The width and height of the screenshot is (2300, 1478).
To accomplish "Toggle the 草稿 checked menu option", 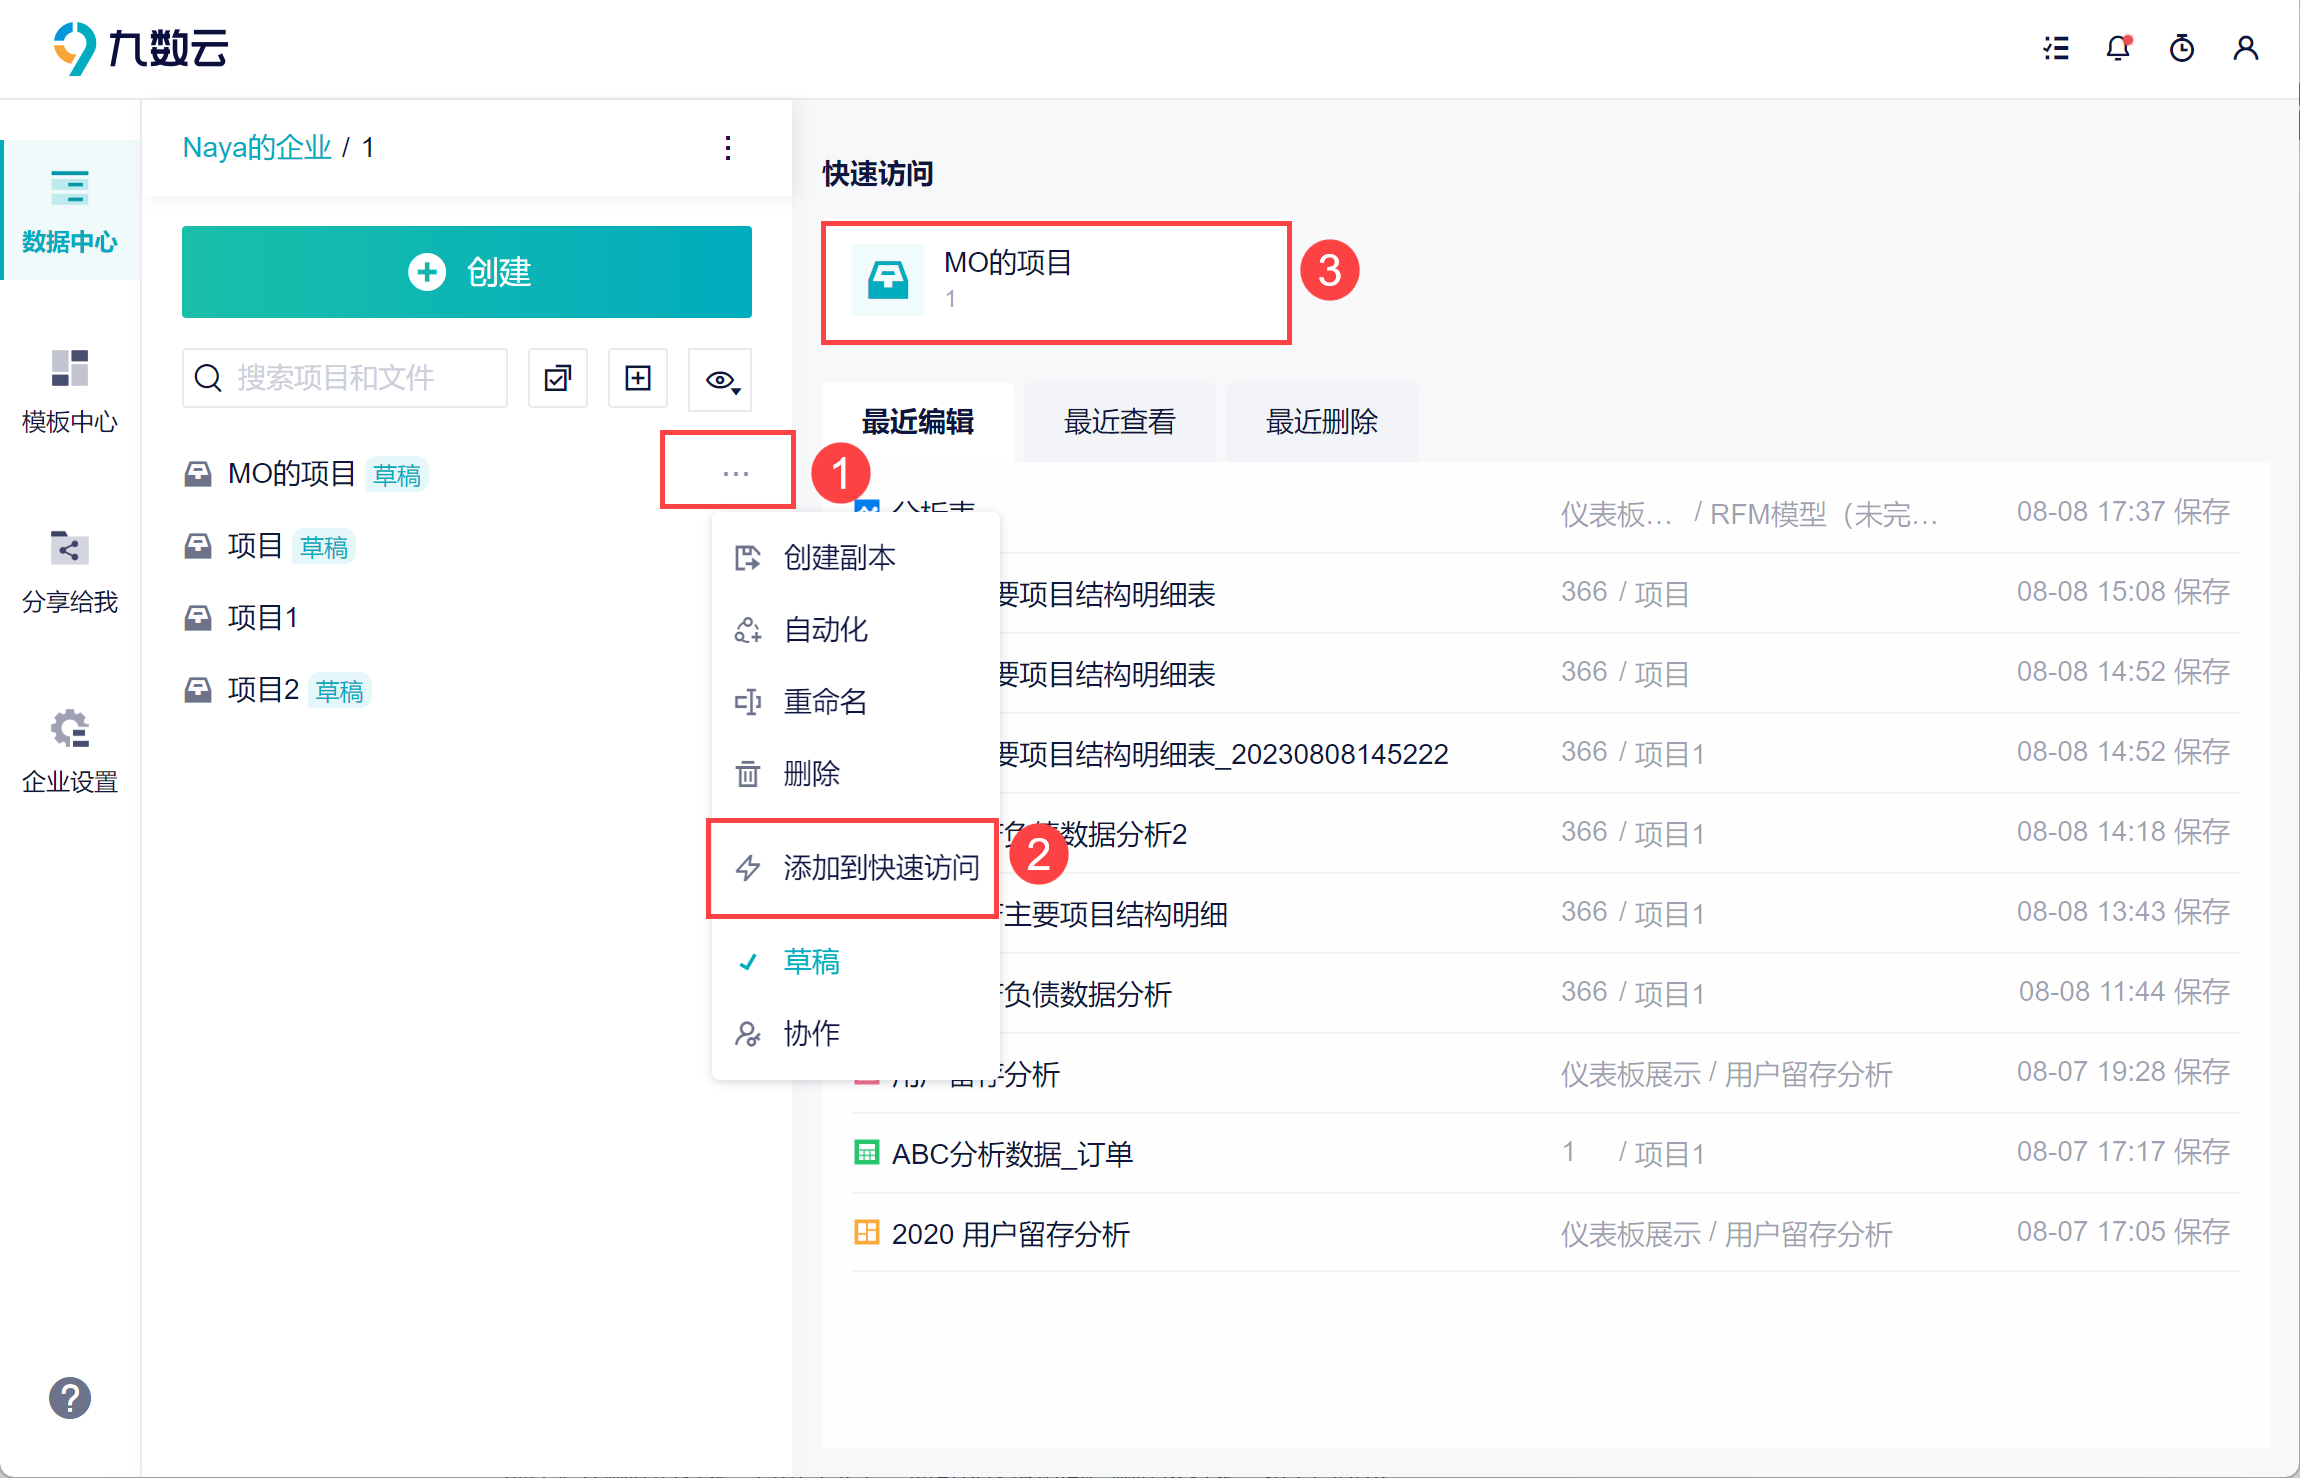I will [x=811, y=962].
